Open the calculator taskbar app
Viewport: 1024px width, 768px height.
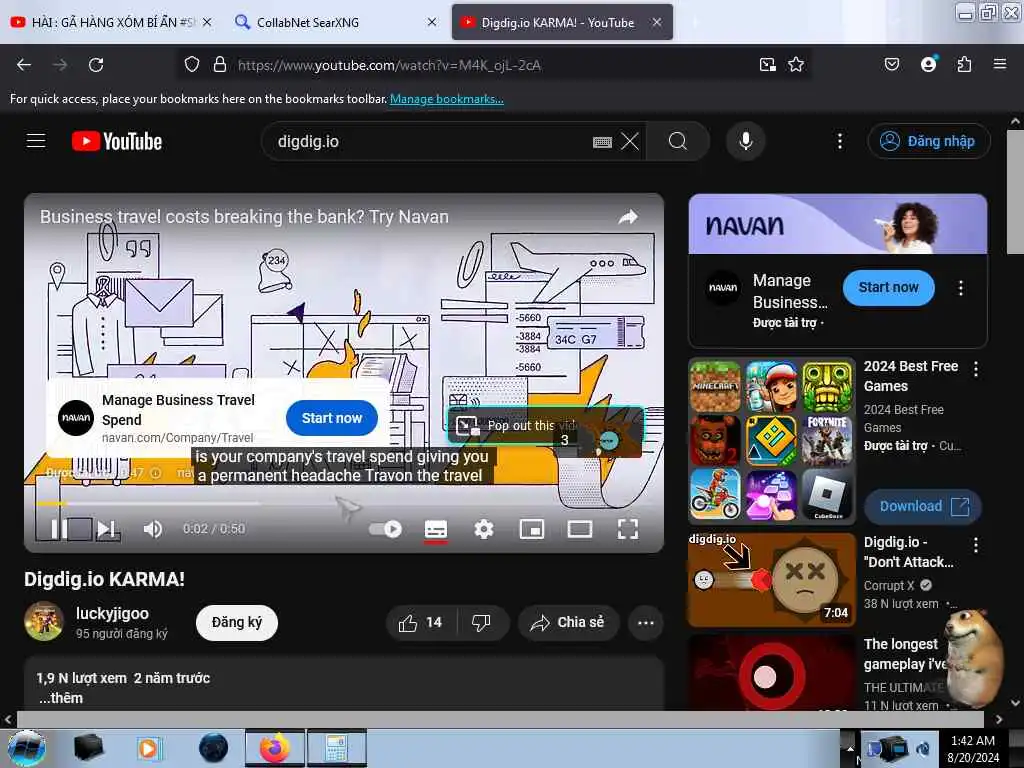336,748
